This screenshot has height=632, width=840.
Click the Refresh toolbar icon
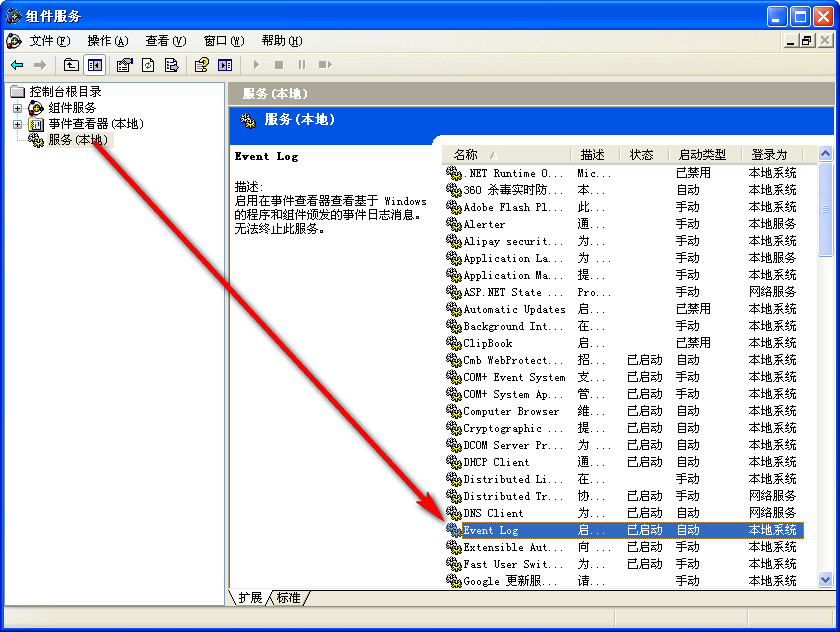(x=148, y=65)
